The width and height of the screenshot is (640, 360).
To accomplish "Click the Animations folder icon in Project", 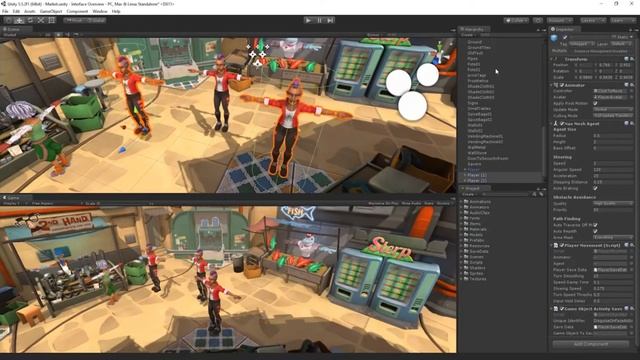I will pyautogui.click(x=466, y=202).
